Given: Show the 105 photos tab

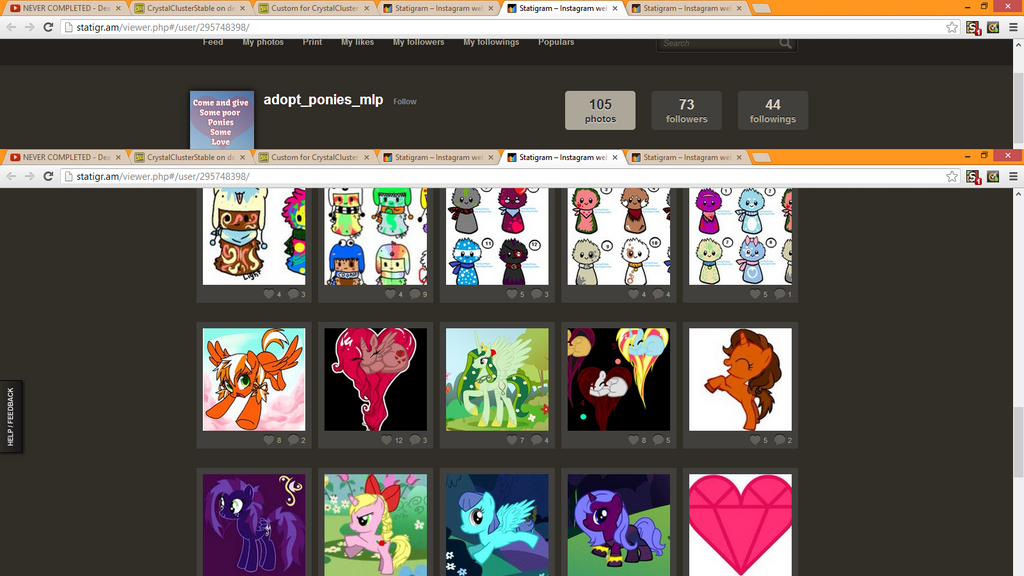Looking at the screenshot, I should pos(600,110).
